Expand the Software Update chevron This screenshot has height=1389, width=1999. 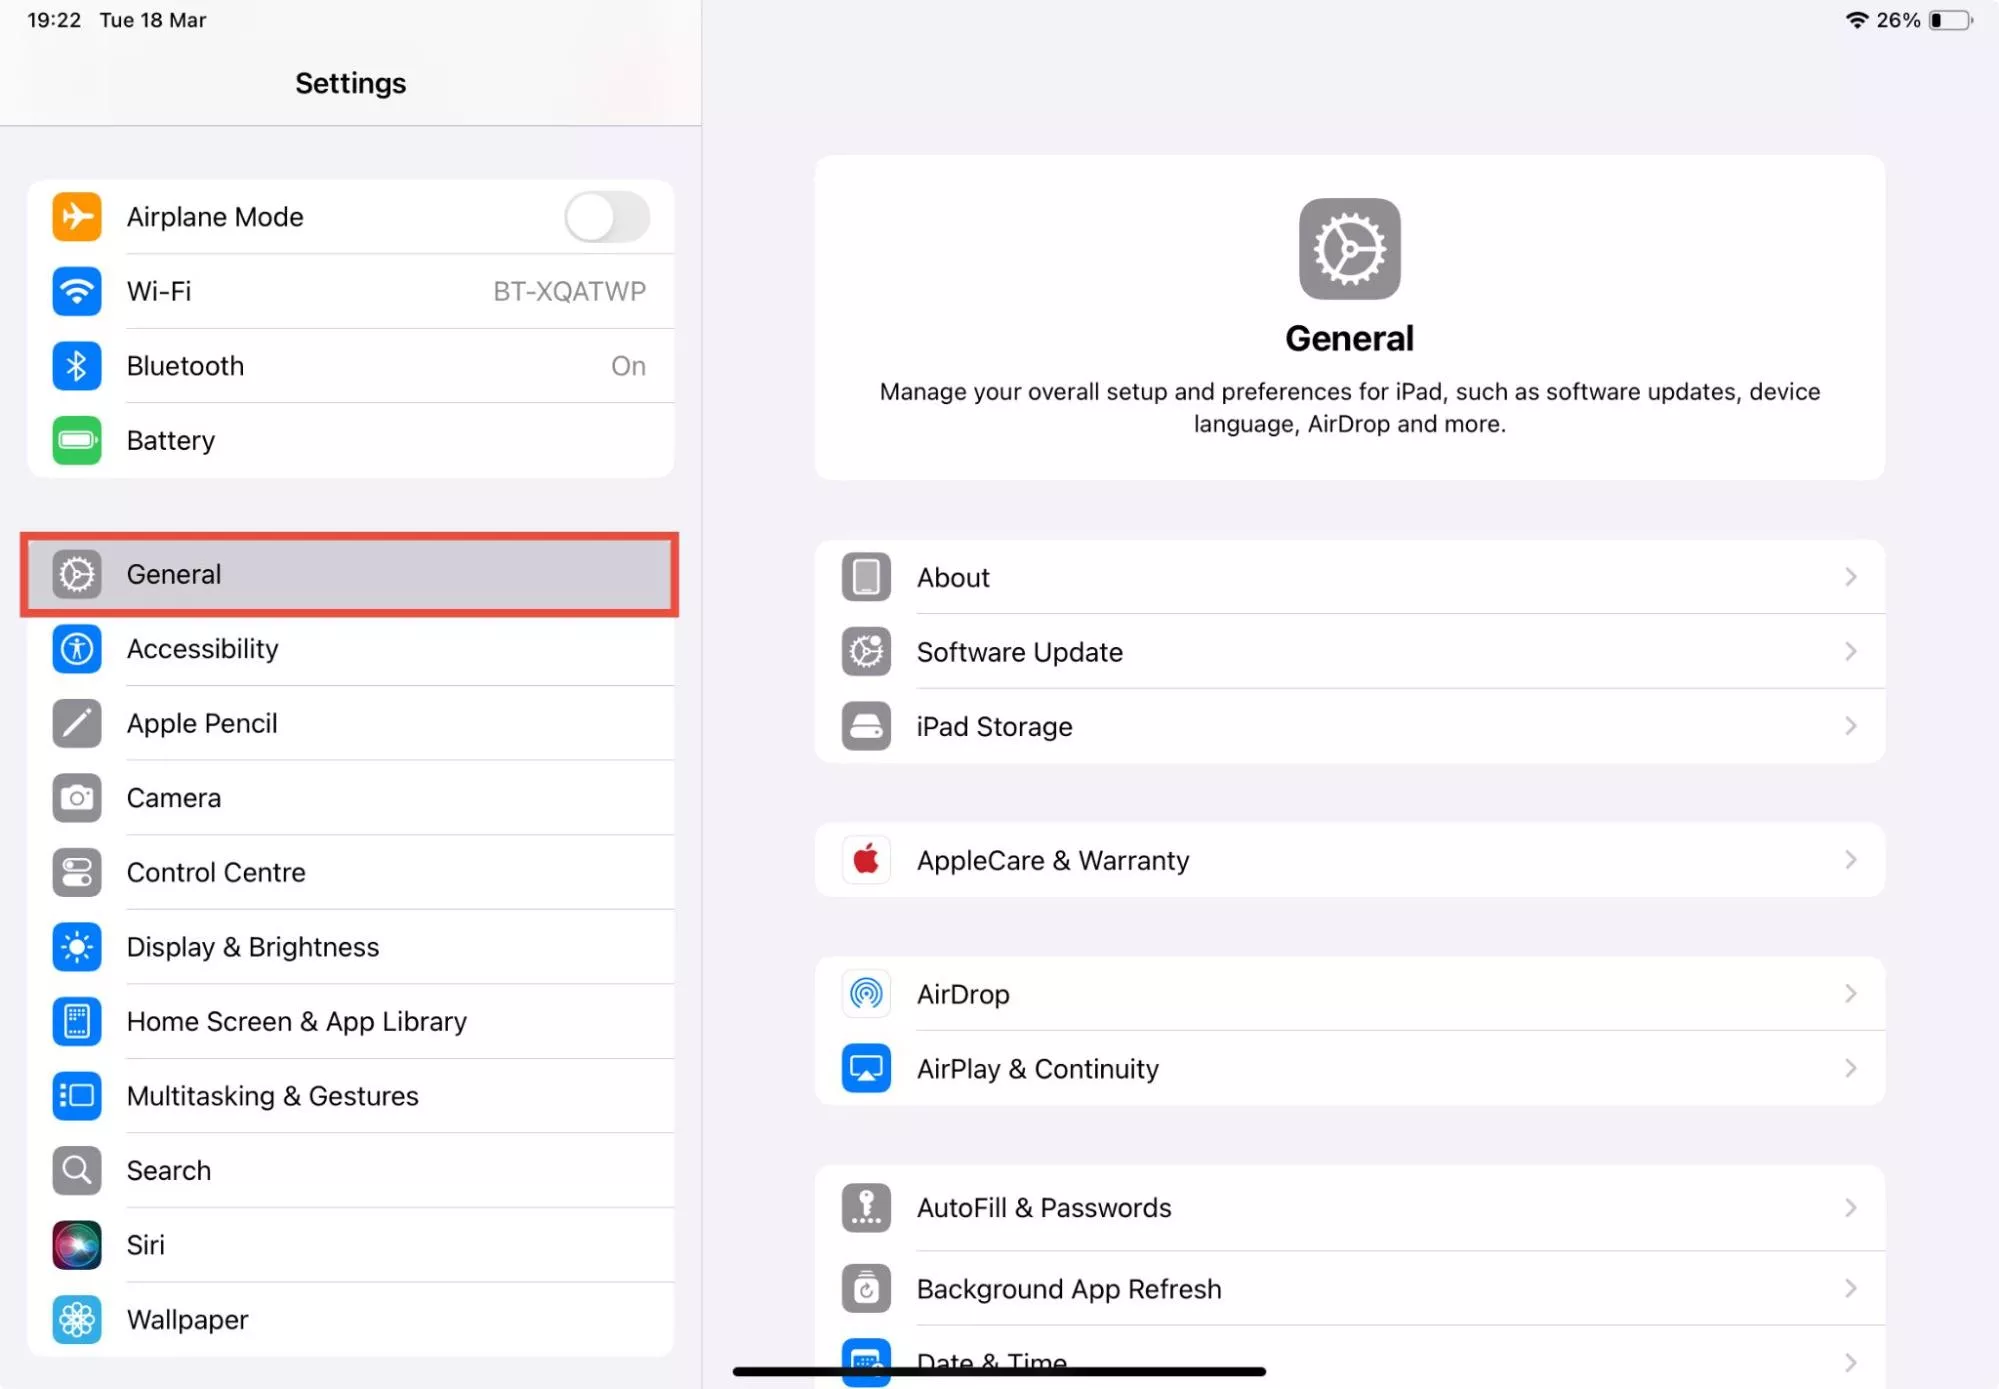point(1850,652)
